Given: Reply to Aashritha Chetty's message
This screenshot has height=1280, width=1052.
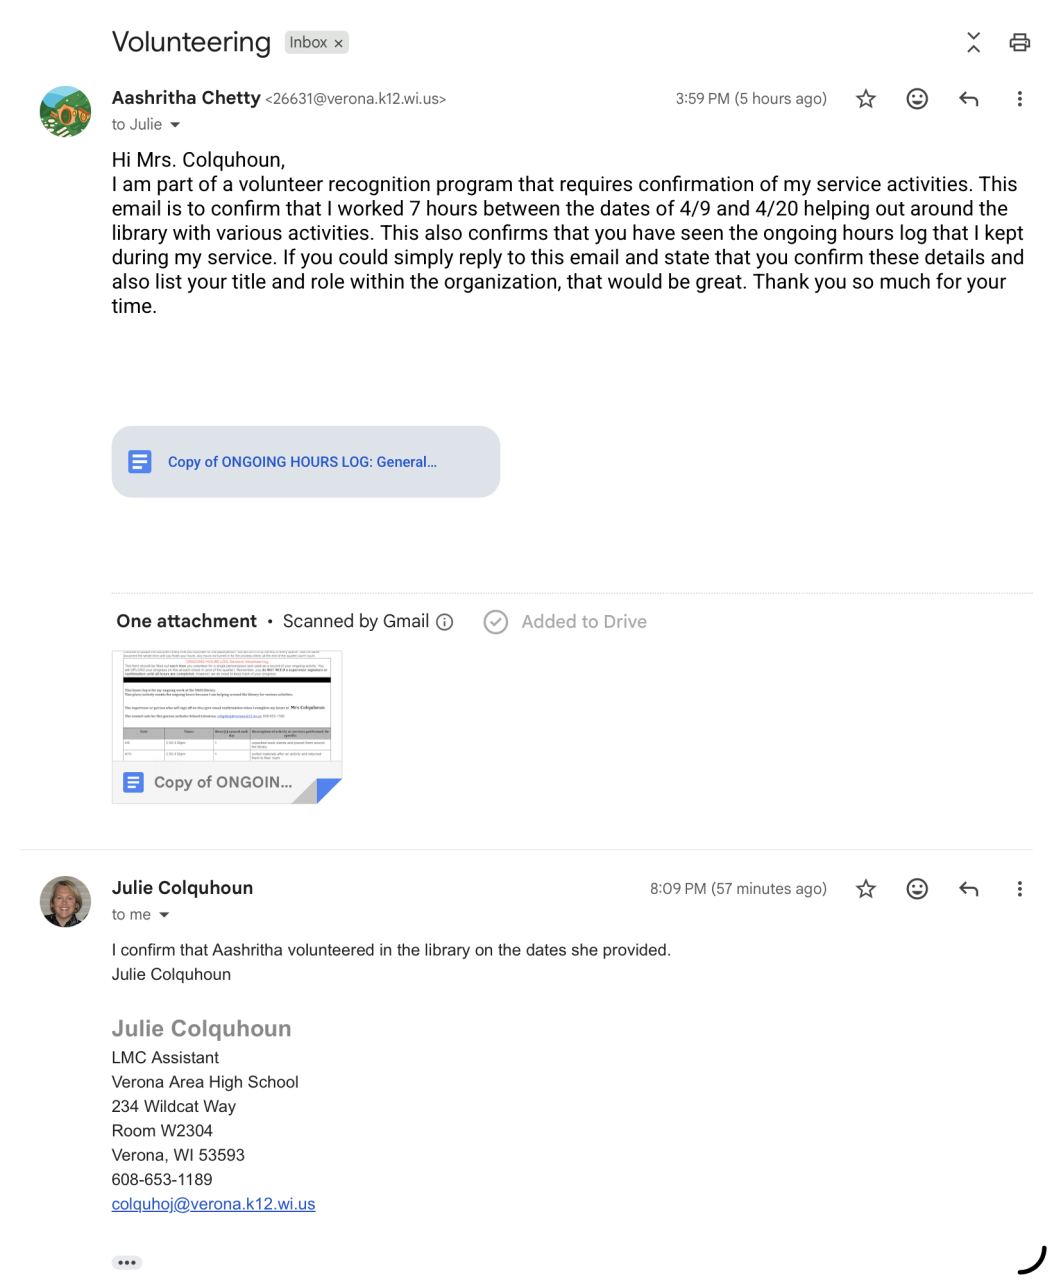Looking at the screenshot, I should click(968, 99).
